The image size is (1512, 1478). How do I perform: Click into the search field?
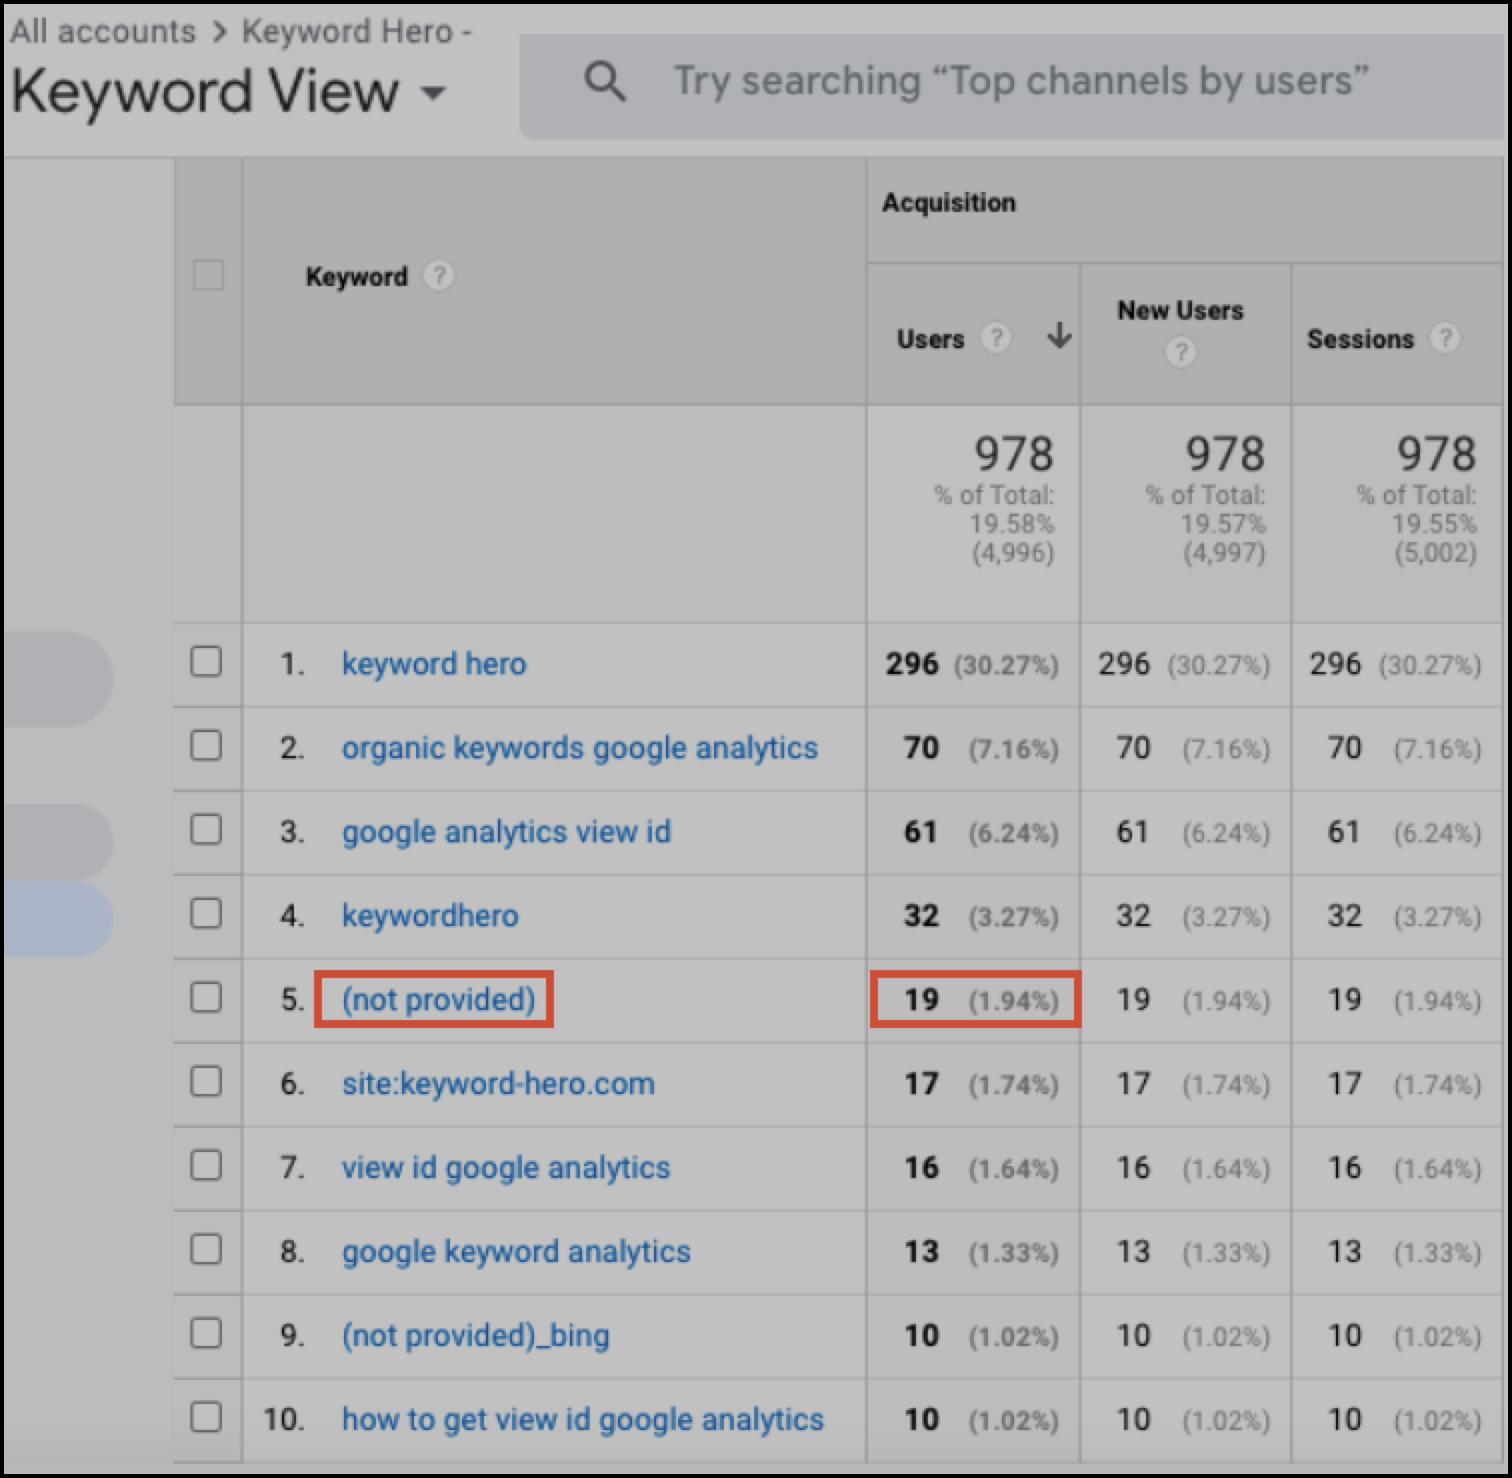click(x=1000, y=82)
